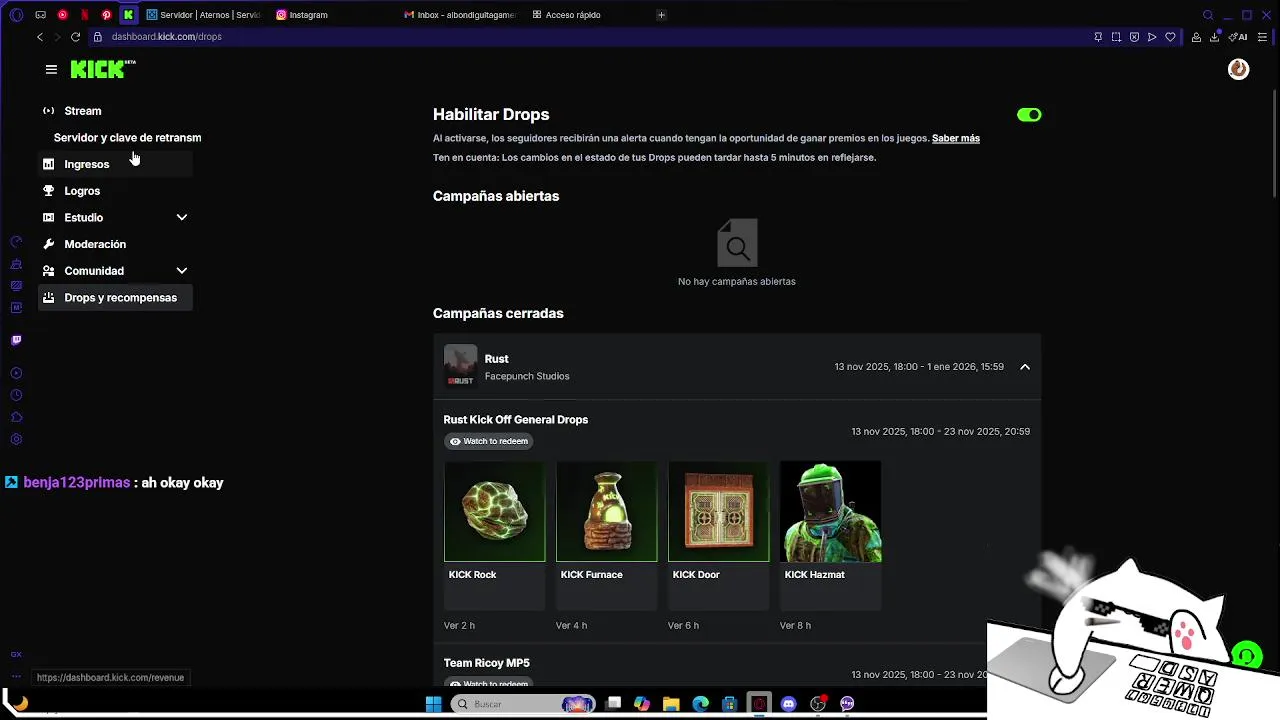Select the KICK Rock drop image
This screenshot has width=1280, height=720.
495,511
